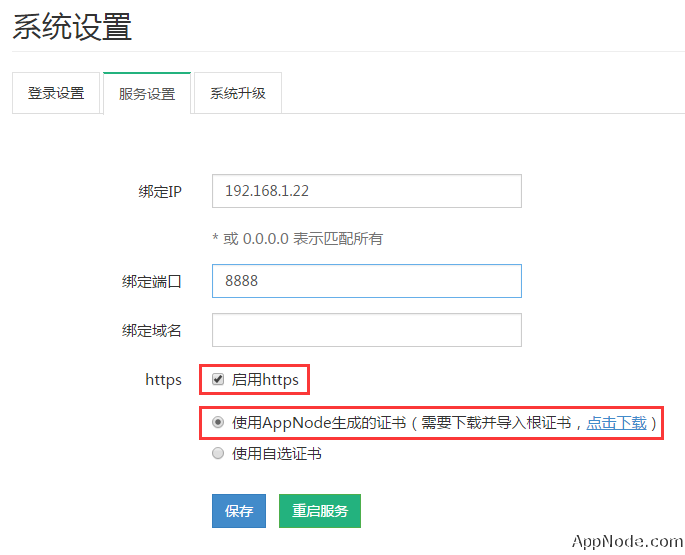The image size is (685, 555).
Task: Select the 使用AppNode生成的证书 radio button
Action: [x=218, y=423]
